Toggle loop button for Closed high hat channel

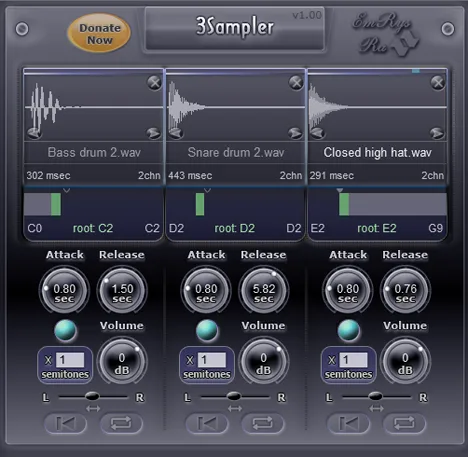tap(404, 423)
